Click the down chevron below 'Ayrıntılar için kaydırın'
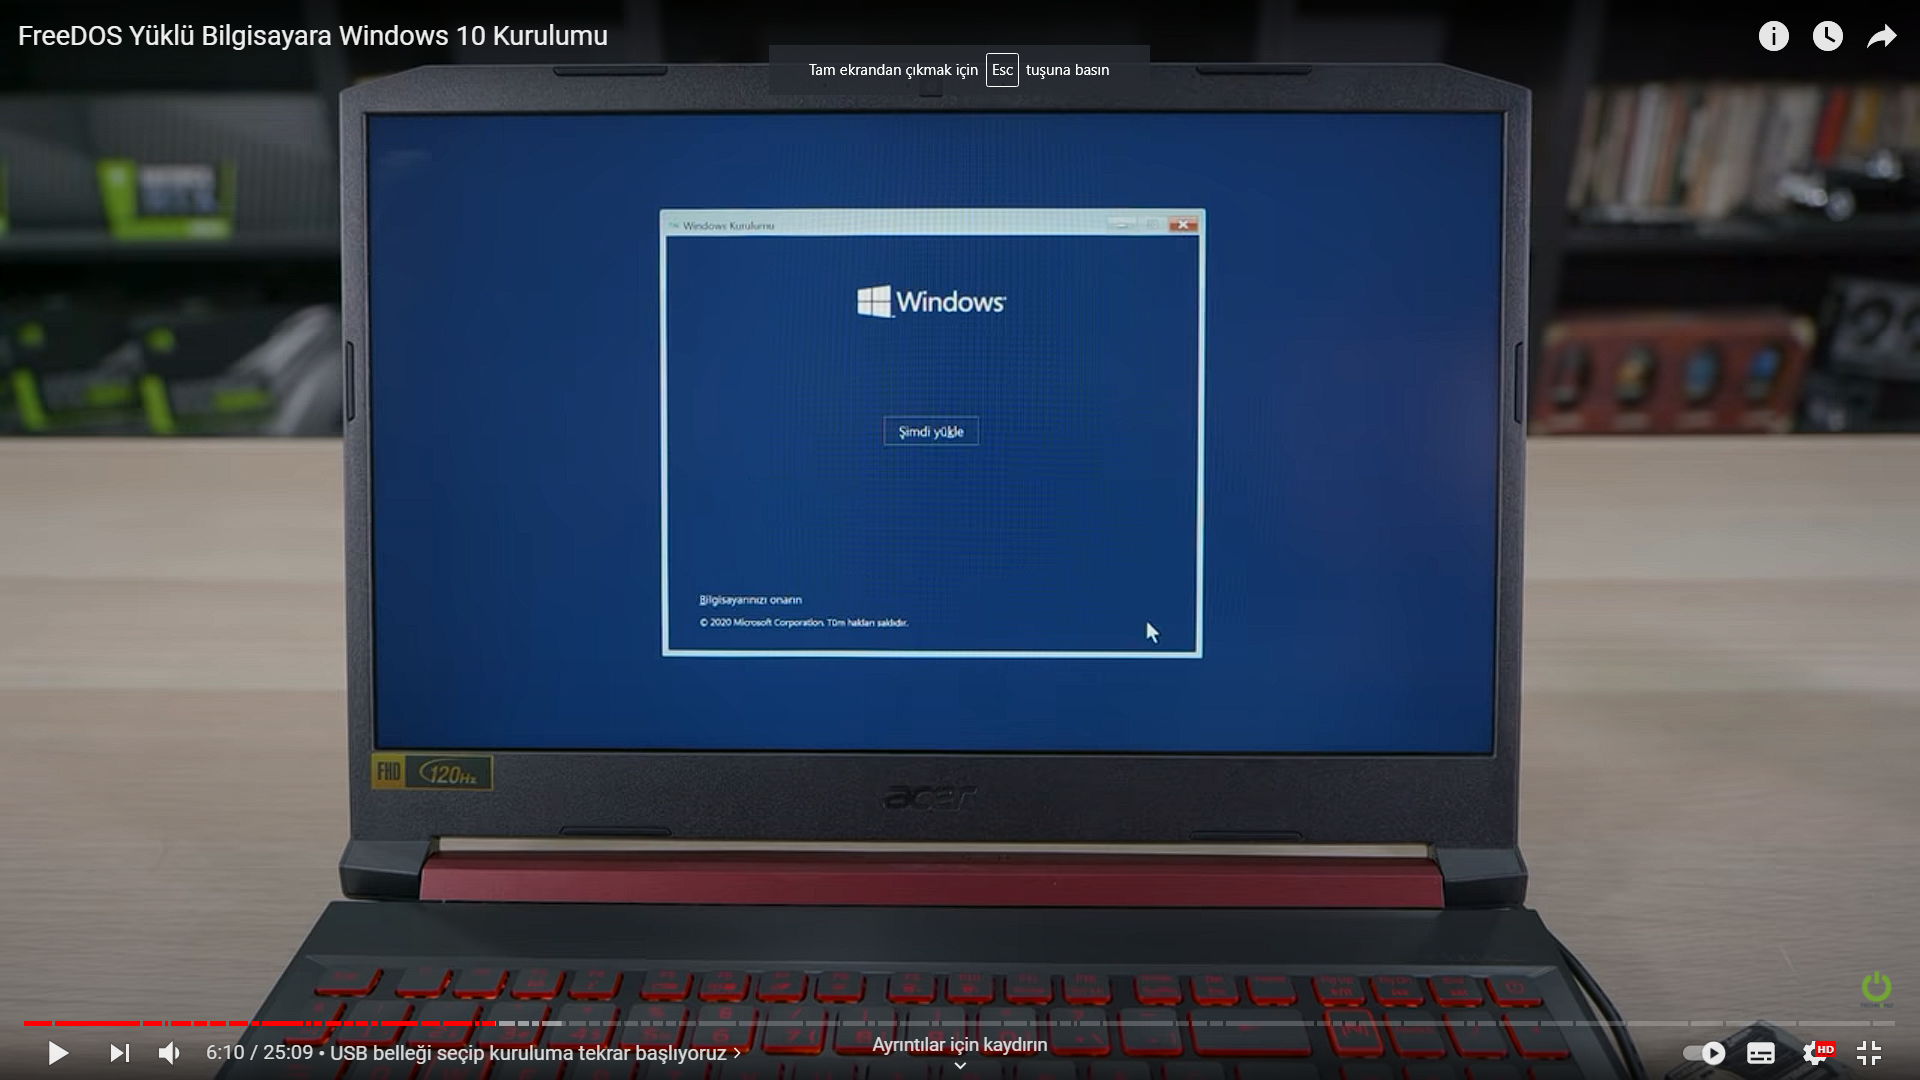This screenshot has width=1920, height=1080. [x=960, y=1066]
